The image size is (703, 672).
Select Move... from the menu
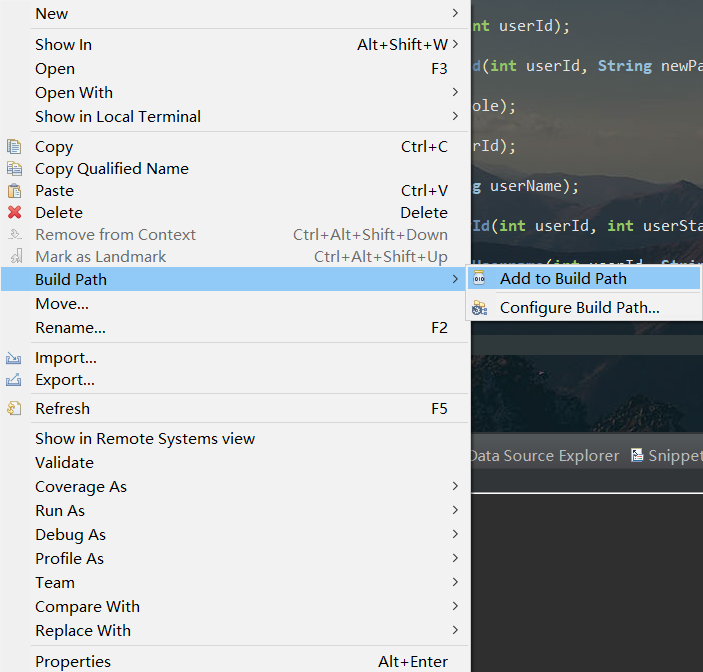point(235,303)
